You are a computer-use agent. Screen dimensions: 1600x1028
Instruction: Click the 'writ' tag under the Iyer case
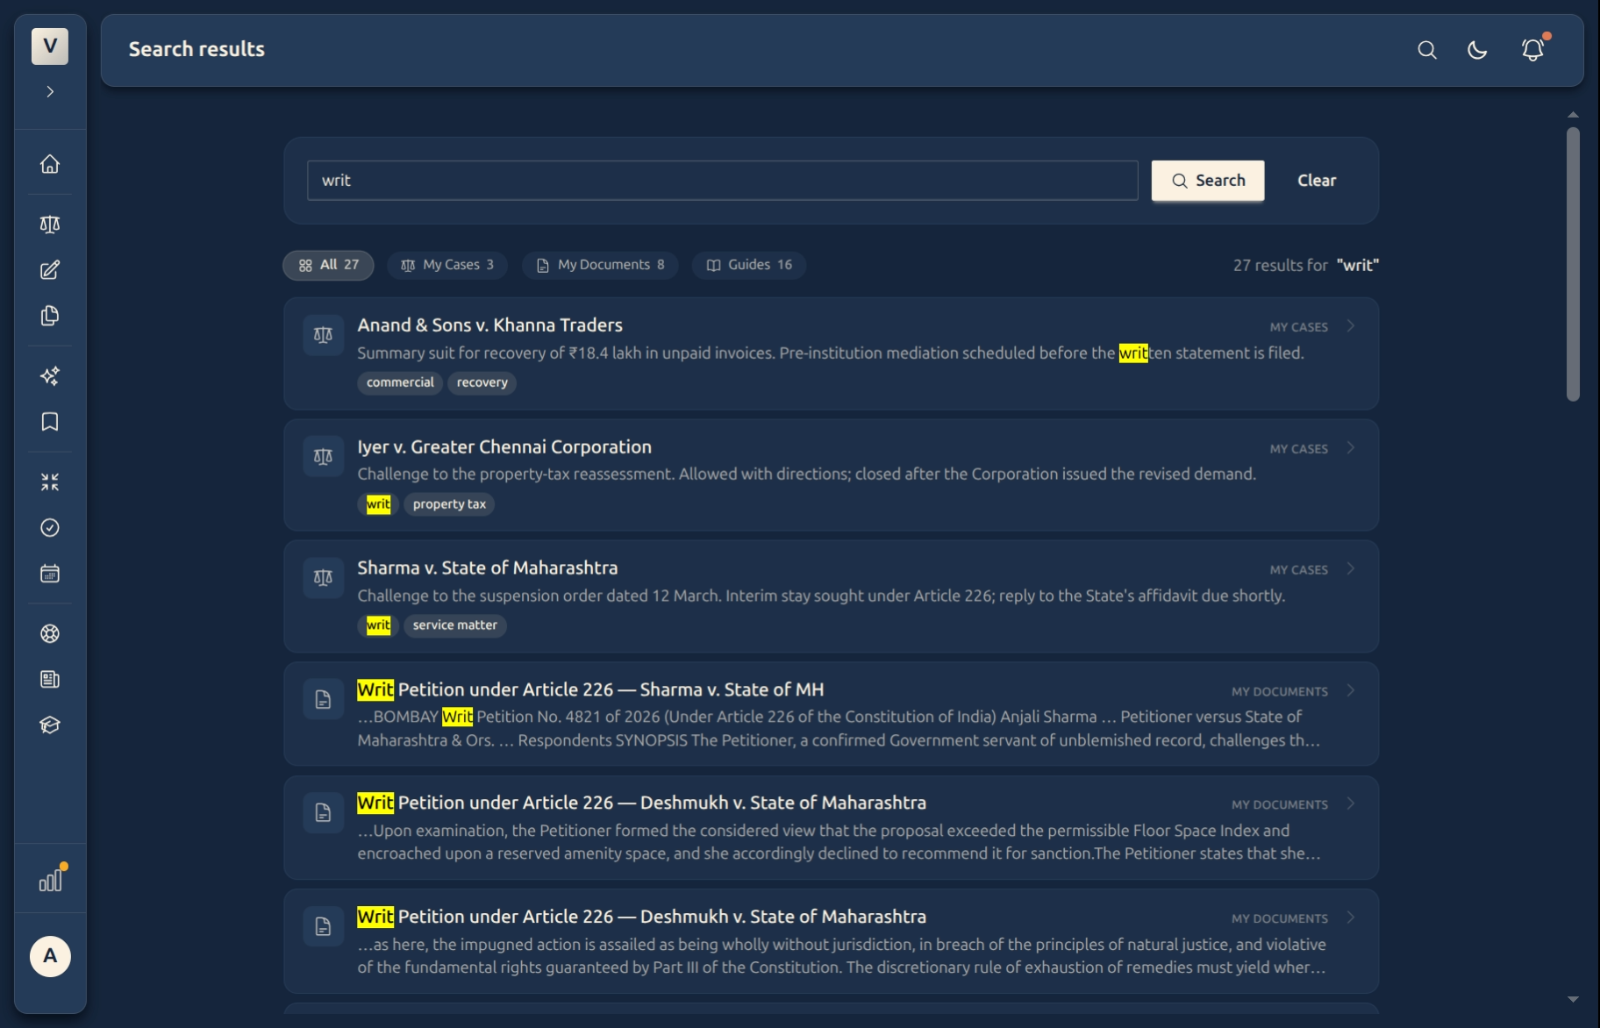click(x=378, y=505)
